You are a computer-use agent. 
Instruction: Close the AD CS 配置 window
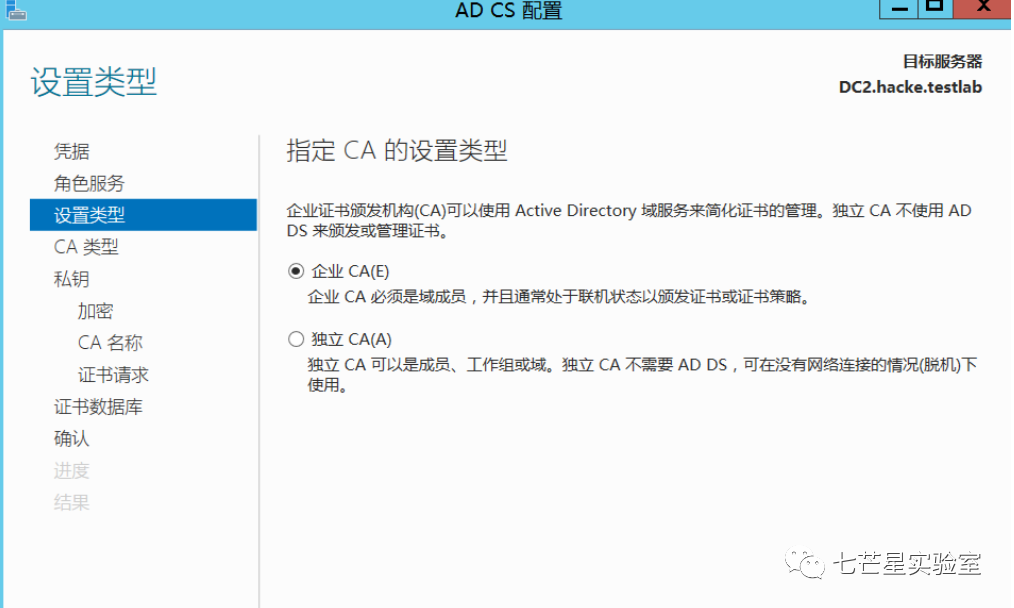[982, 8]
